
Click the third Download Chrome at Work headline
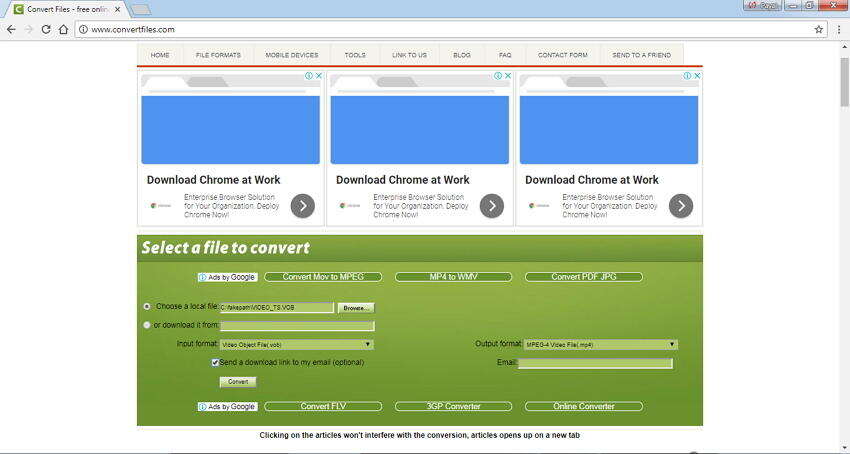(x=592, y=180)
